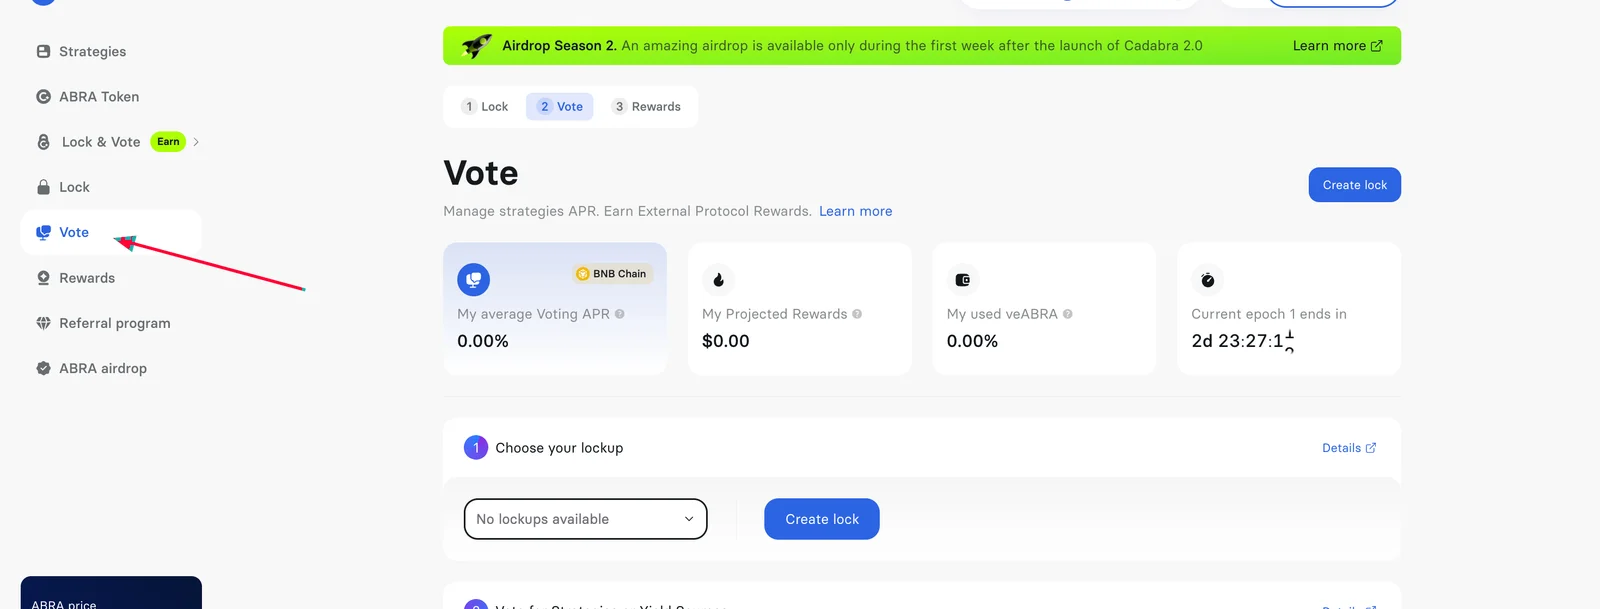Switch to step 3 Rewards tab
The image size is (1600, 609).
pyautogui.click(x=647, y=107)
